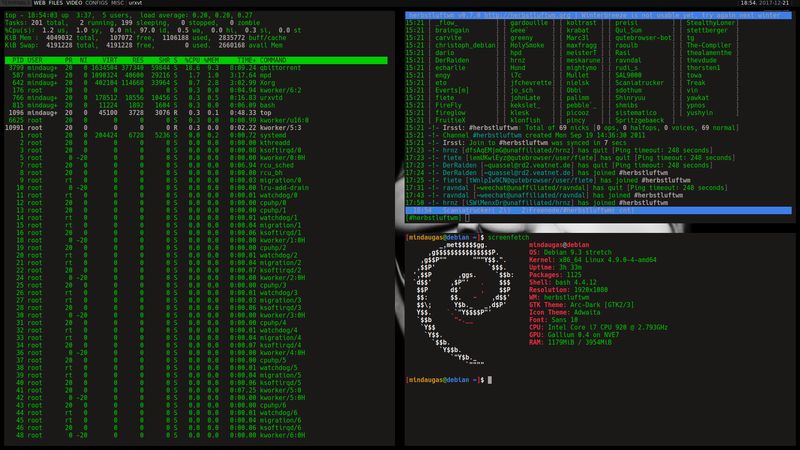Click nick StealthyLoner in irssi list
The image size is (800, 450).
[711, 23]
